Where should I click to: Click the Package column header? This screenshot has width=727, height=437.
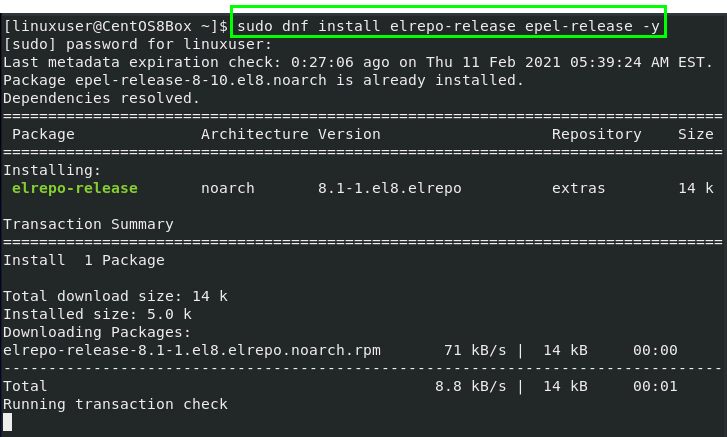[43, 134]
